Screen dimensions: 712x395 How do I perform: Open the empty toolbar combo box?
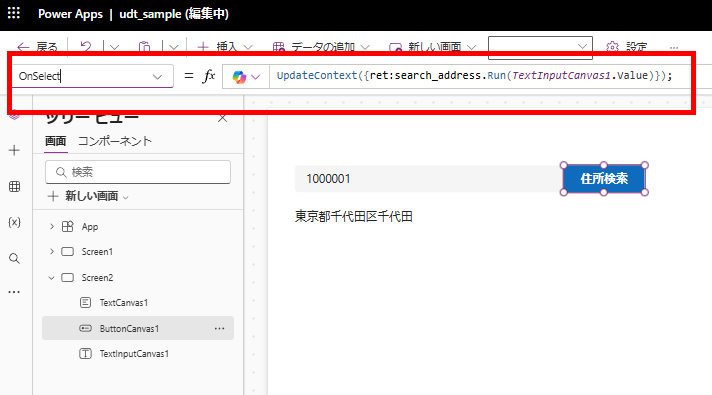coord(540,47)
